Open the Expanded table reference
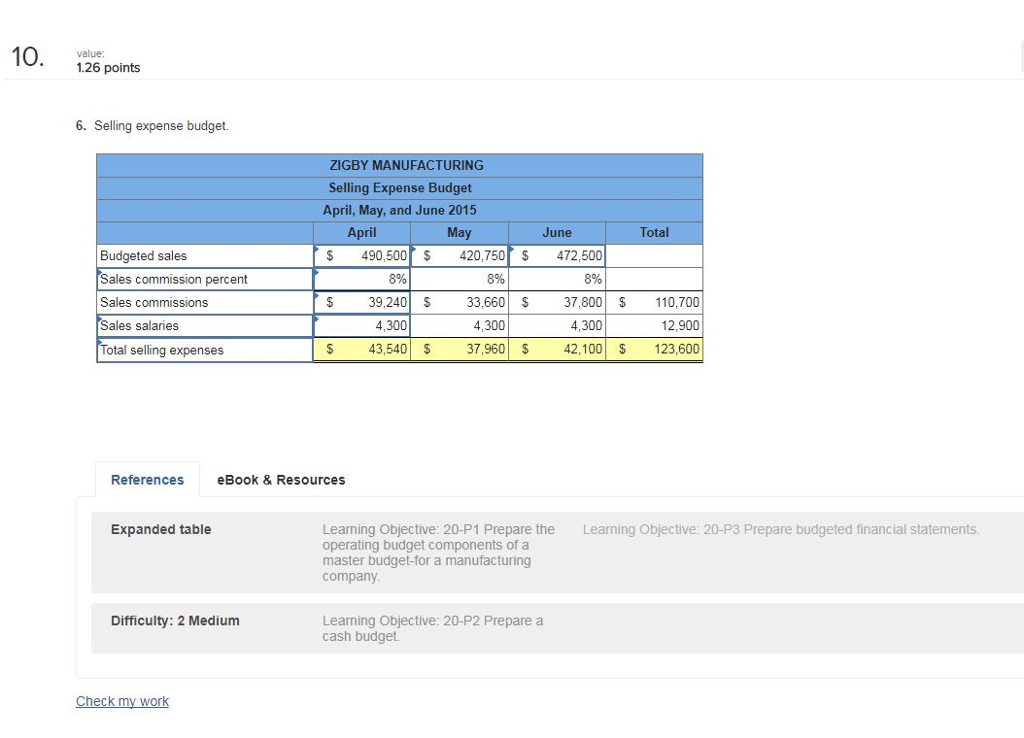Image resolution: width=1024 pixels, height=738 pixels. (160, 529)
